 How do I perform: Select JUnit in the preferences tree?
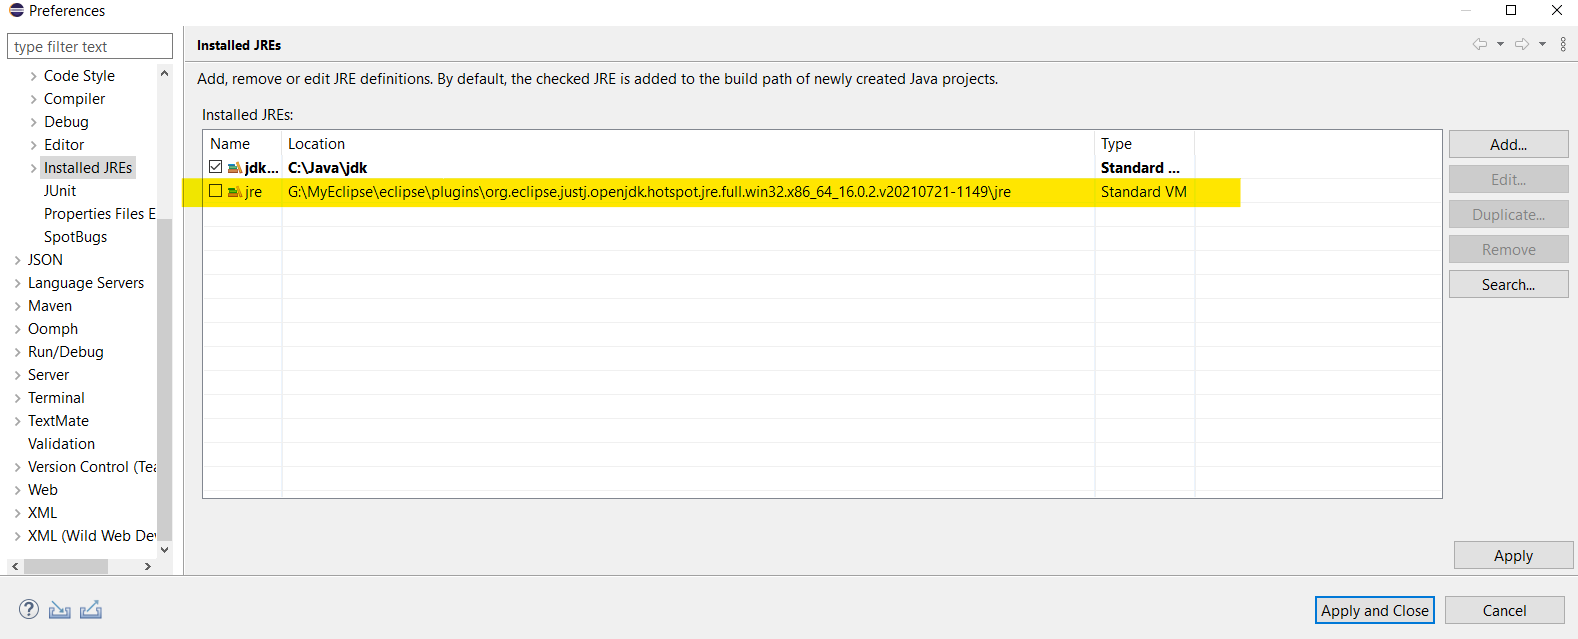(60, 191)
